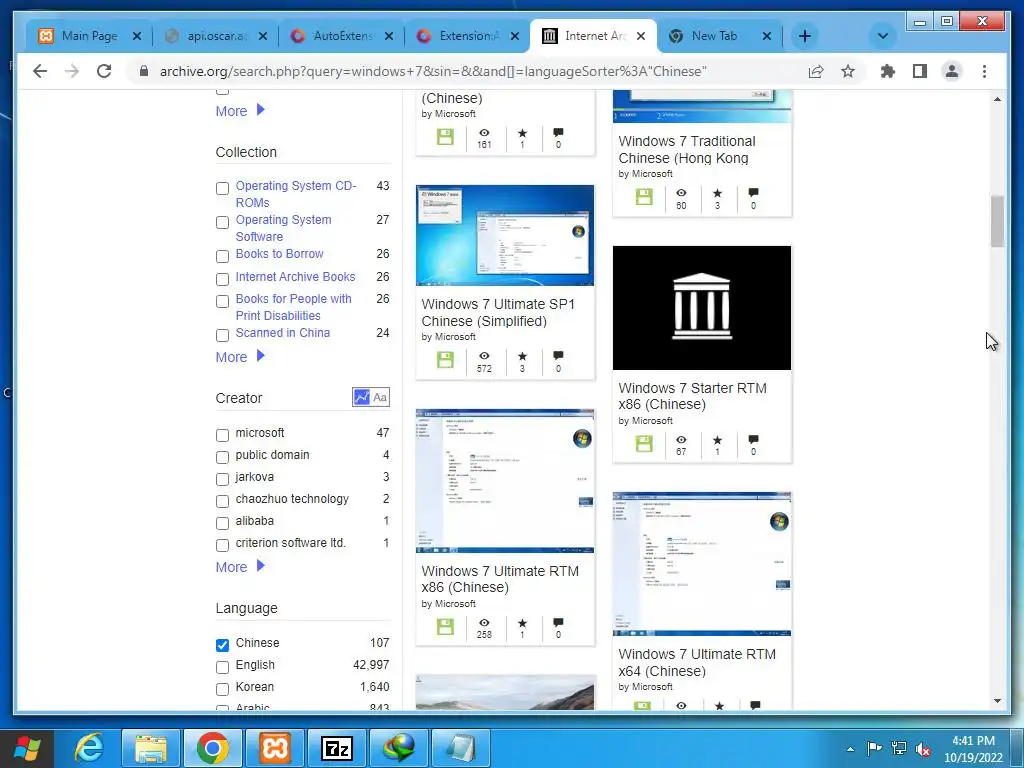Open Windows Explorer folder from taskbar
This screenshot has height=768, width=1024.
pyautogui.click(x=150, y=748)
